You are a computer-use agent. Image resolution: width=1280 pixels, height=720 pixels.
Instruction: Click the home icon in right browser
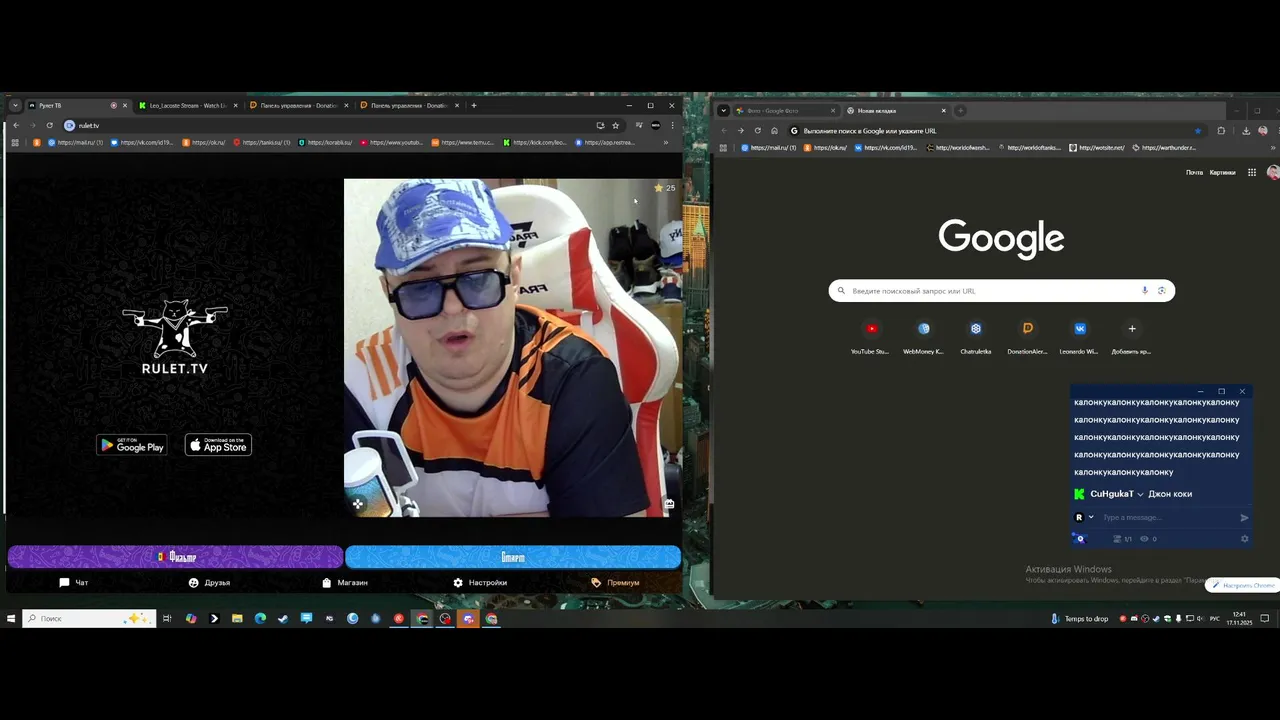pyautogui.click(x=774, y=131)
